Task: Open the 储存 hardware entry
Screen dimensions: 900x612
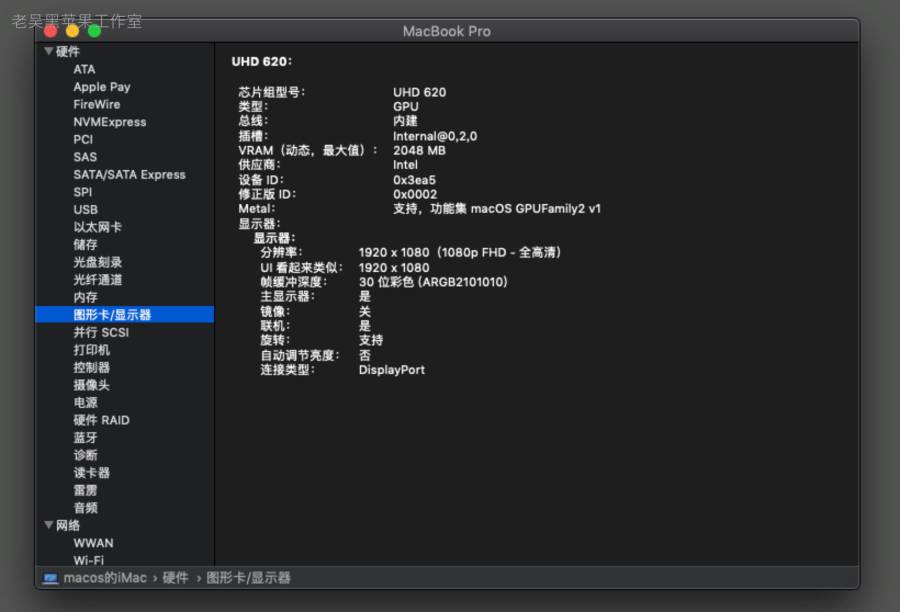Action: coord(85,245)
